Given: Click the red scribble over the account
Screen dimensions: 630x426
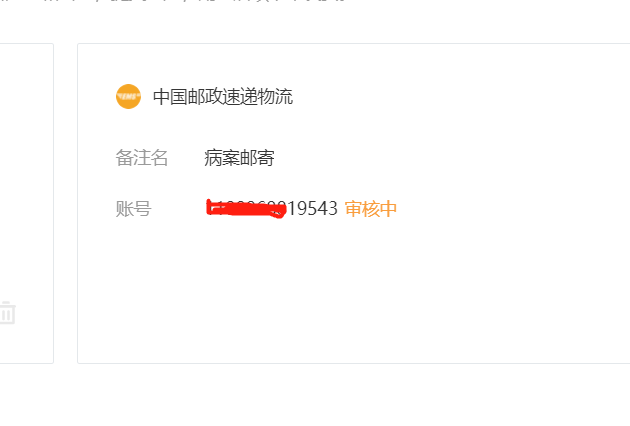Looking at the screenshot, I should (x=246, y=209).
